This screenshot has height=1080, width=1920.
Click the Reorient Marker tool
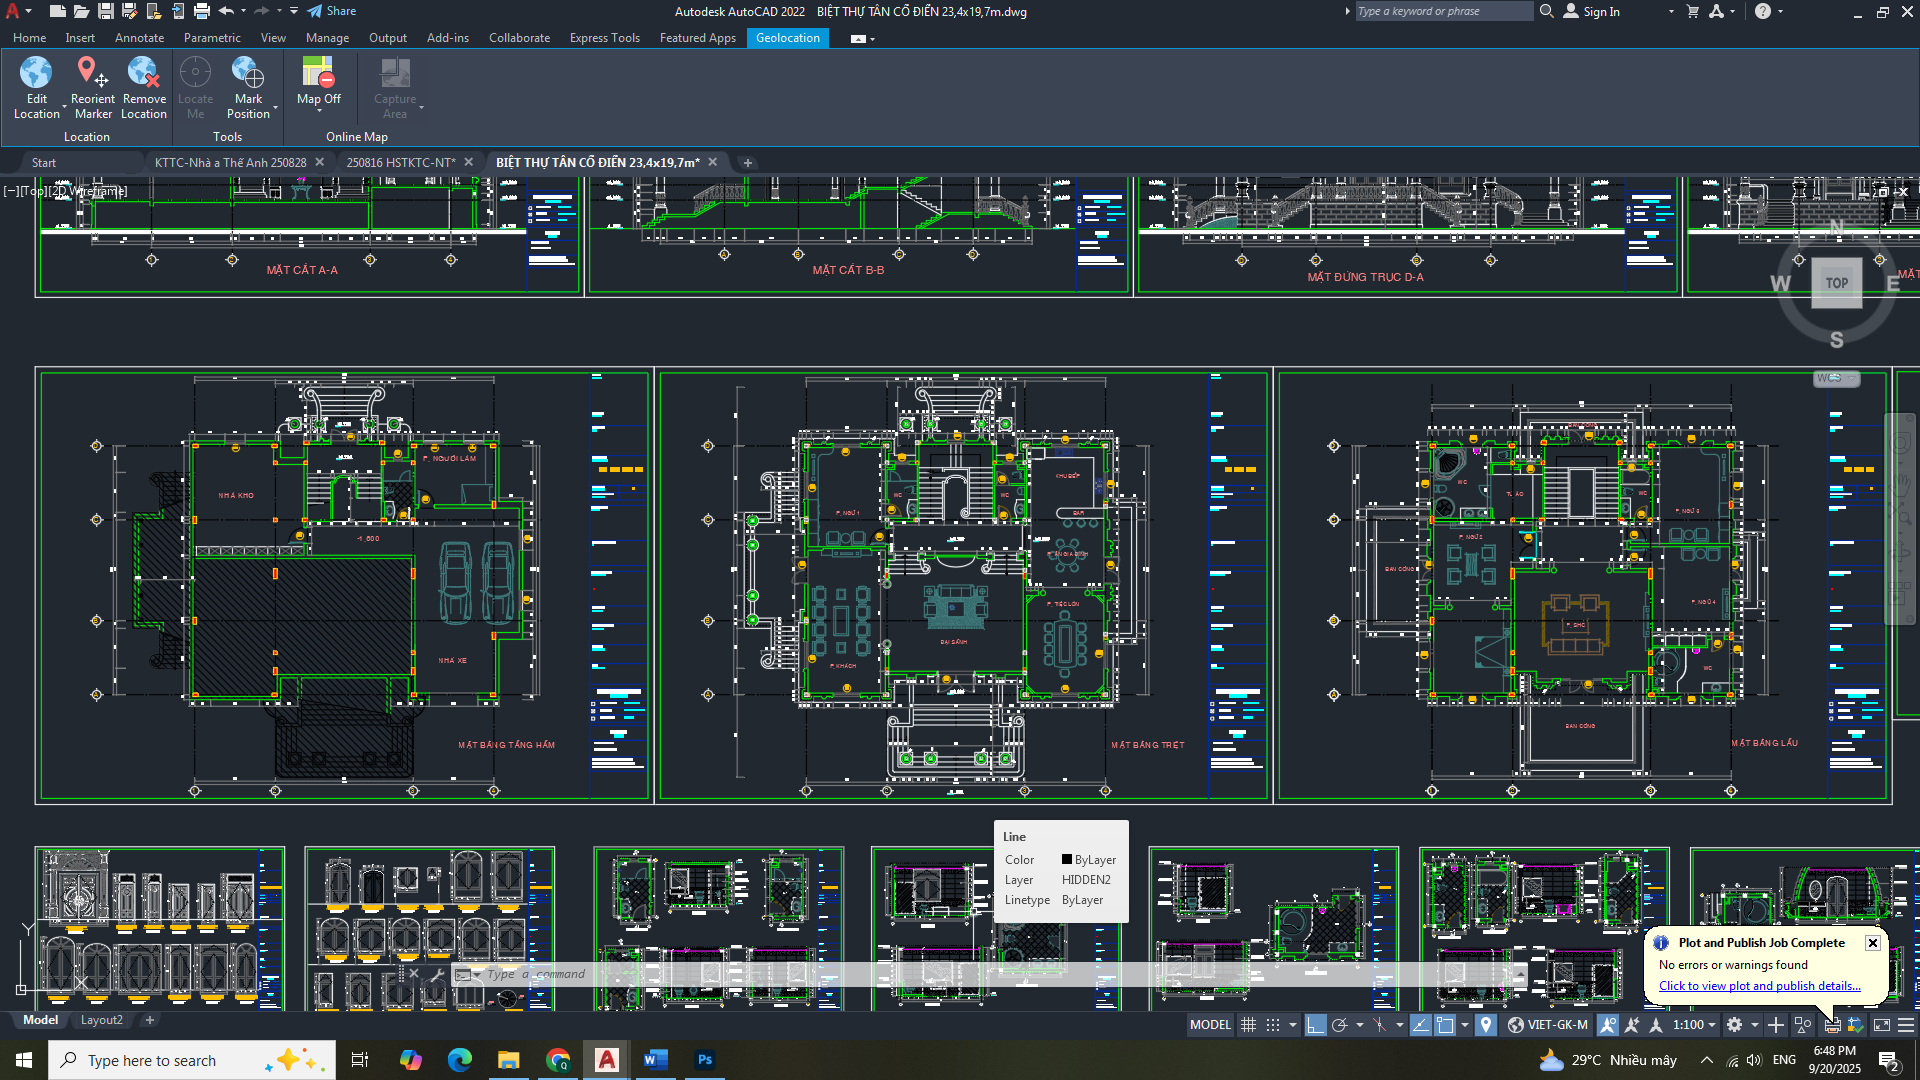(92, 73)
